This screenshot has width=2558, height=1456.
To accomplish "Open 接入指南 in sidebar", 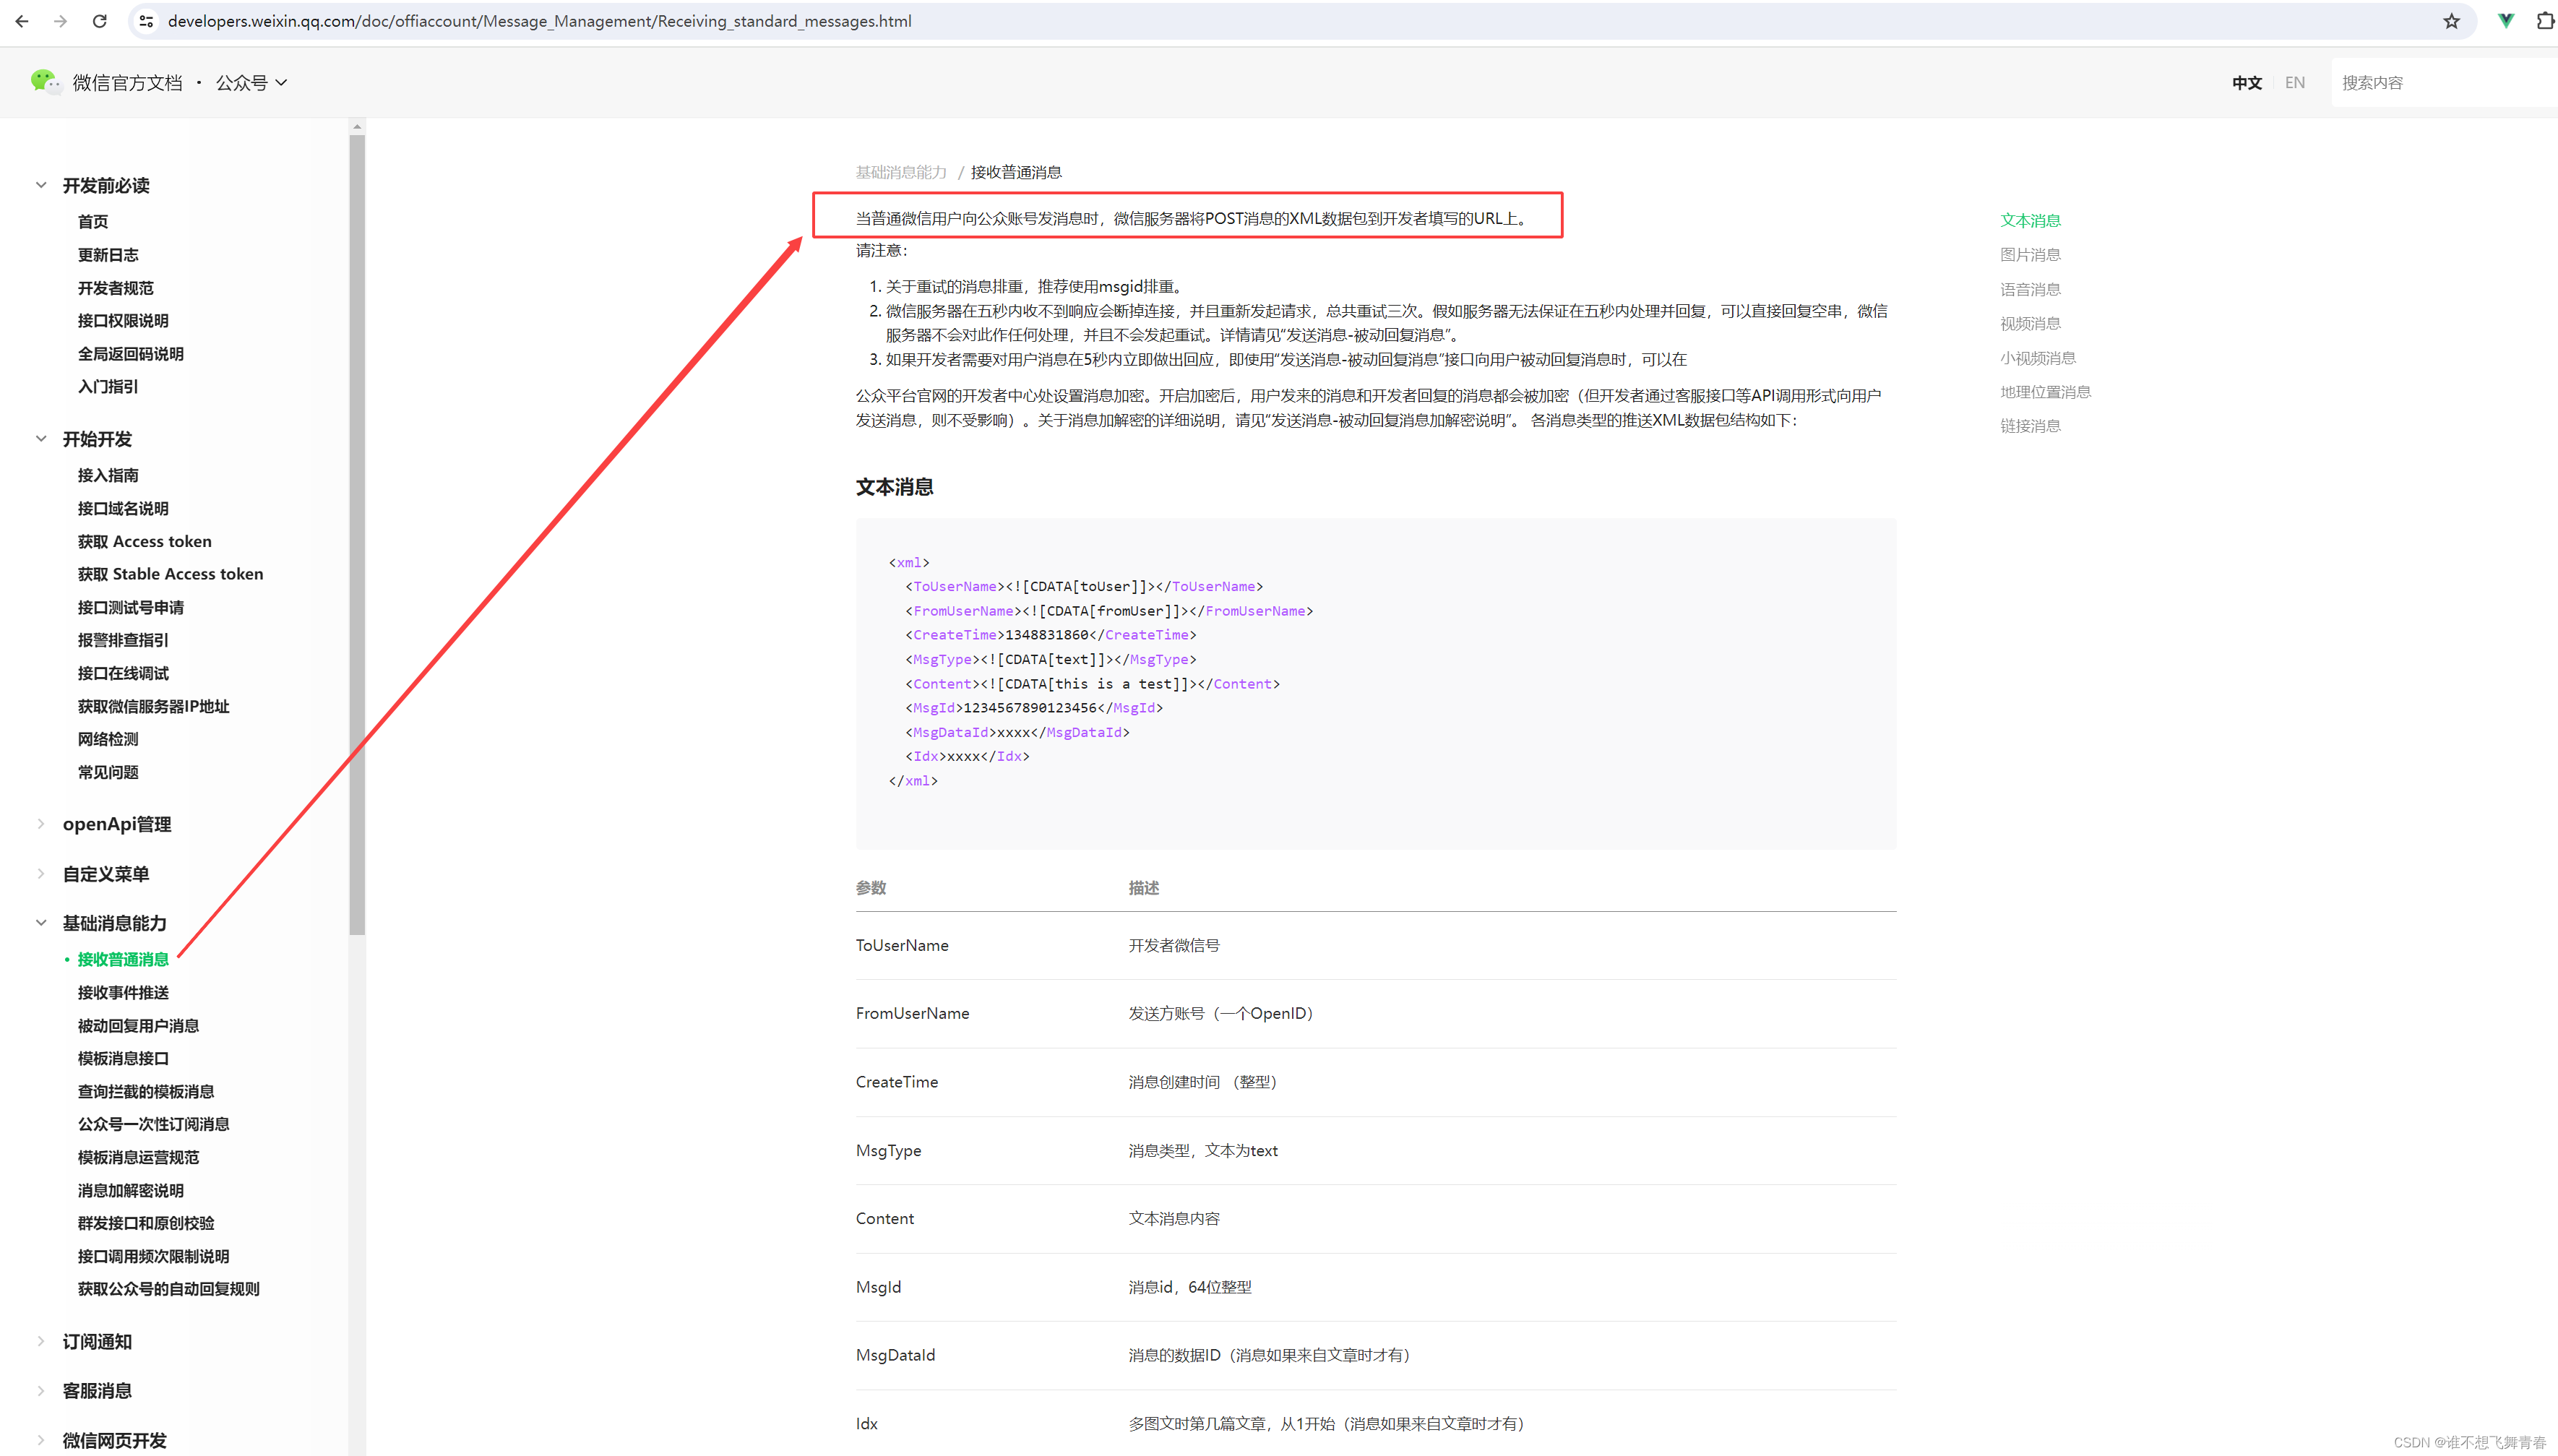I will tap(108, 476).
